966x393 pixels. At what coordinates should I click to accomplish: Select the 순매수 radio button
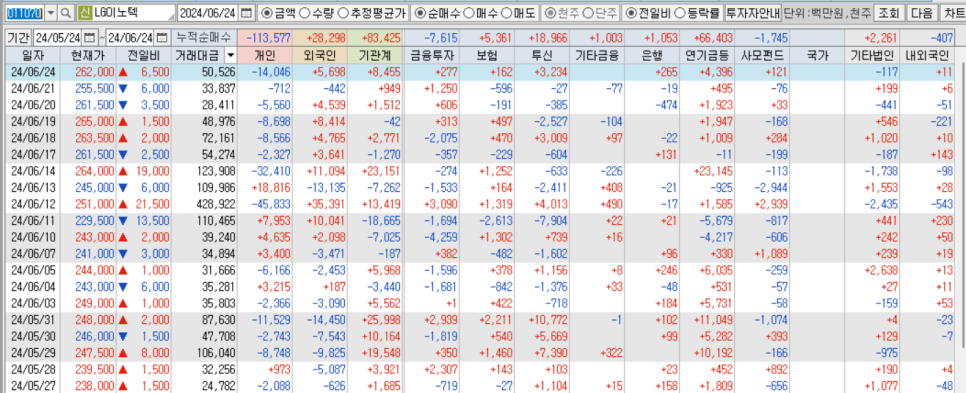(x=419, y=12)
